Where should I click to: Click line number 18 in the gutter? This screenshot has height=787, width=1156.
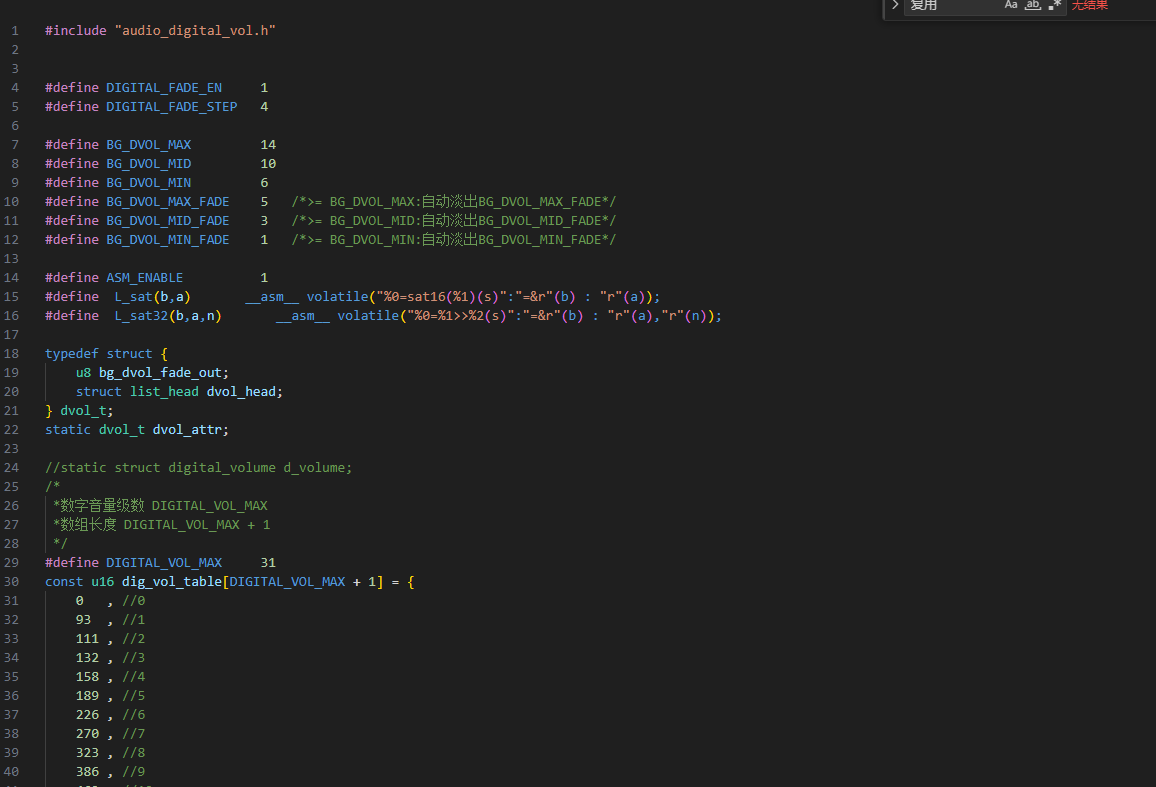click(15, 354)
